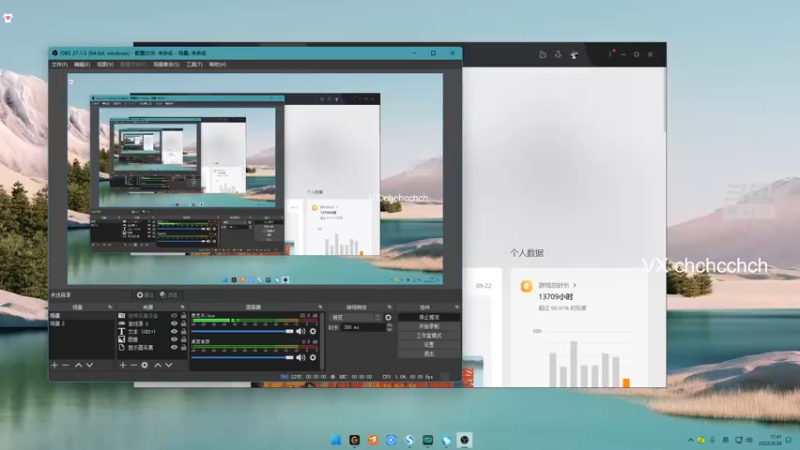
Task: Toggle visibility of 图像 source
Action: tap(174, 339)
